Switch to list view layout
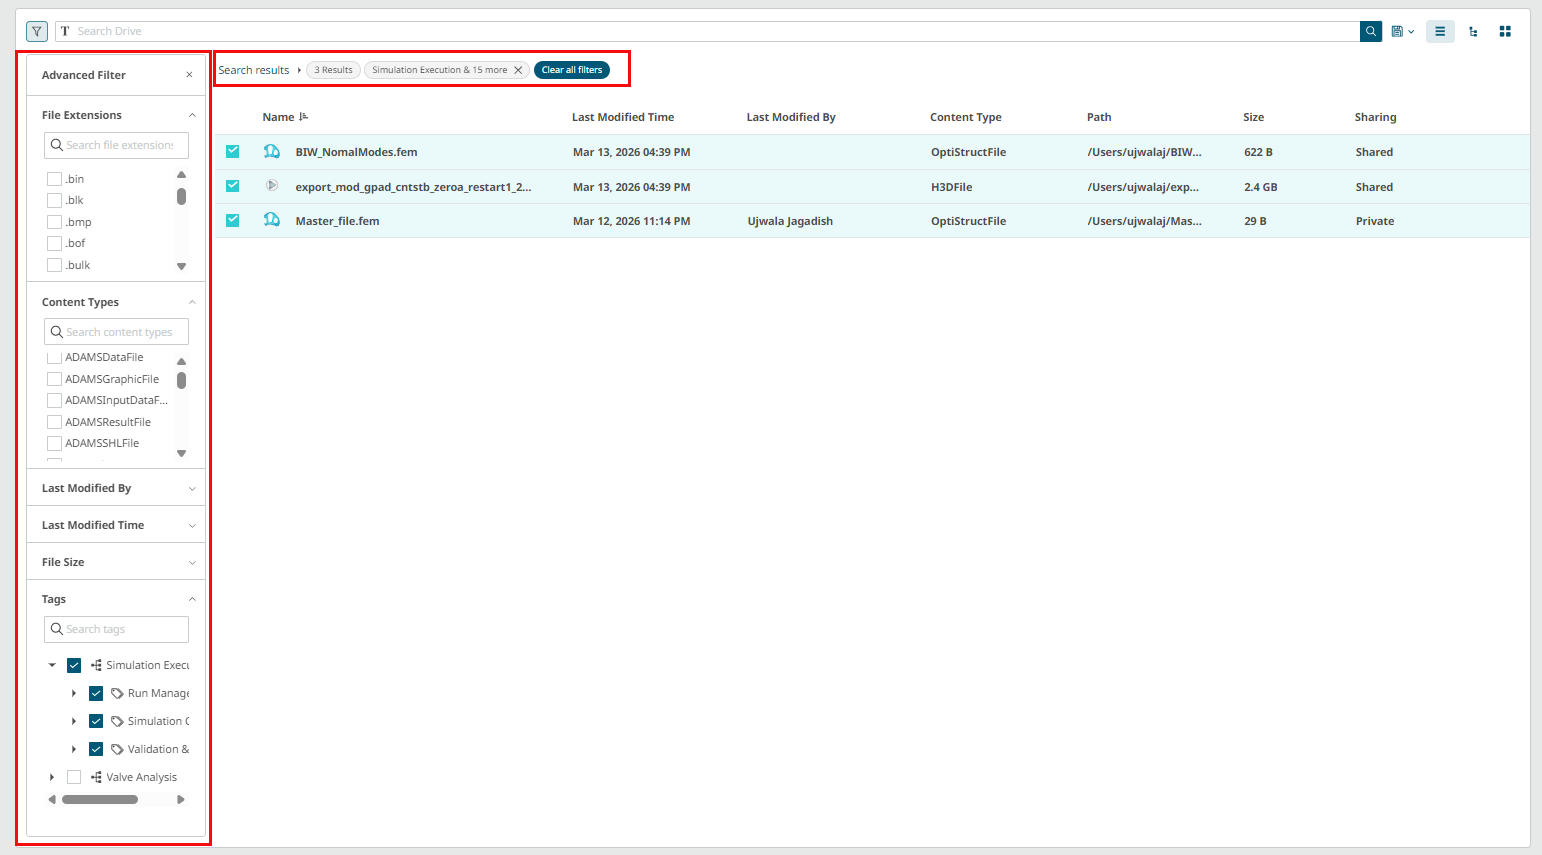The height and width of the screenshot is (855, 1542). pos(1440,31)
